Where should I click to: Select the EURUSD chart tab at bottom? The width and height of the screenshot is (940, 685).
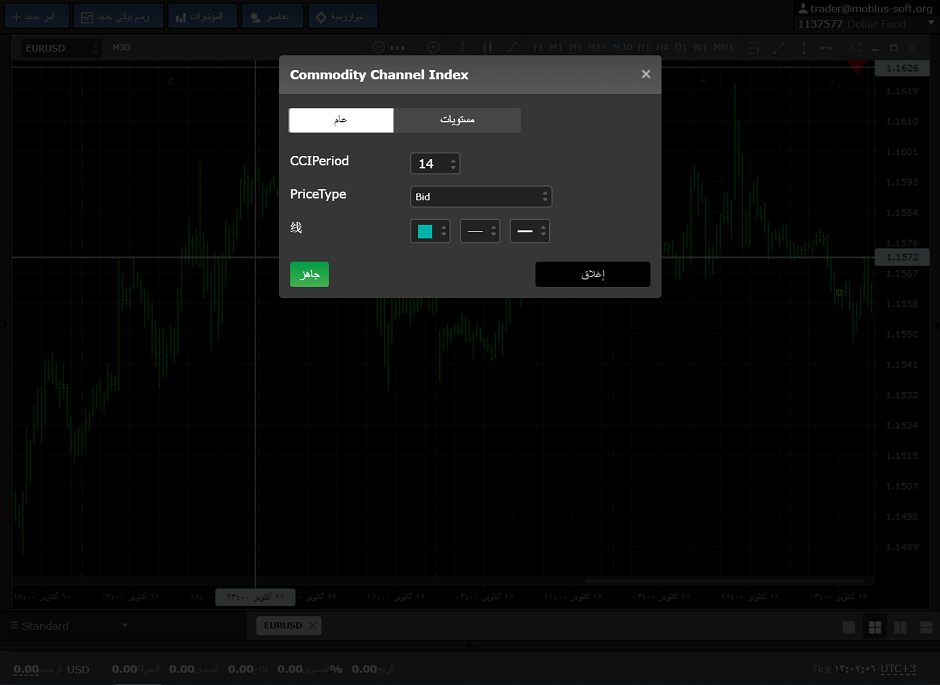coord(283,626)
